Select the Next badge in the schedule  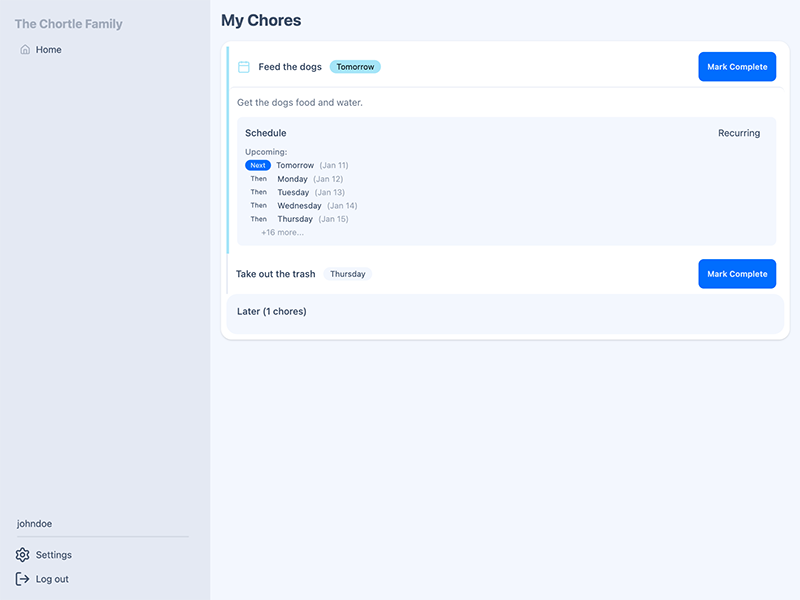258,165
